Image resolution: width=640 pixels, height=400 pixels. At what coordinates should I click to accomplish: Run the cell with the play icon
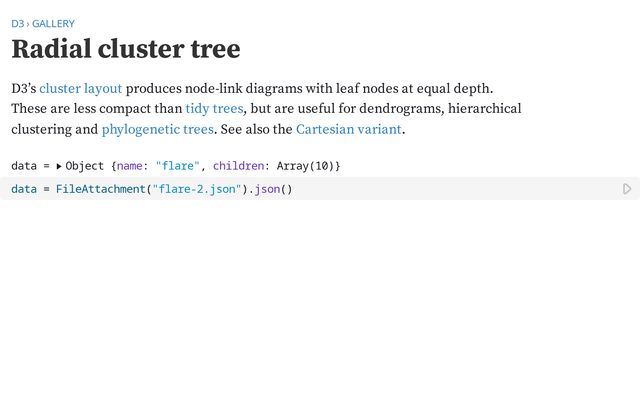point(627,189)
